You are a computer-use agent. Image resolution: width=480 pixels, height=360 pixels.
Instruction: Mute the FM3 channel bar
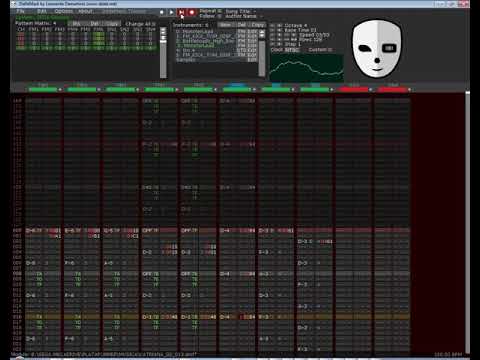[120, 89]
